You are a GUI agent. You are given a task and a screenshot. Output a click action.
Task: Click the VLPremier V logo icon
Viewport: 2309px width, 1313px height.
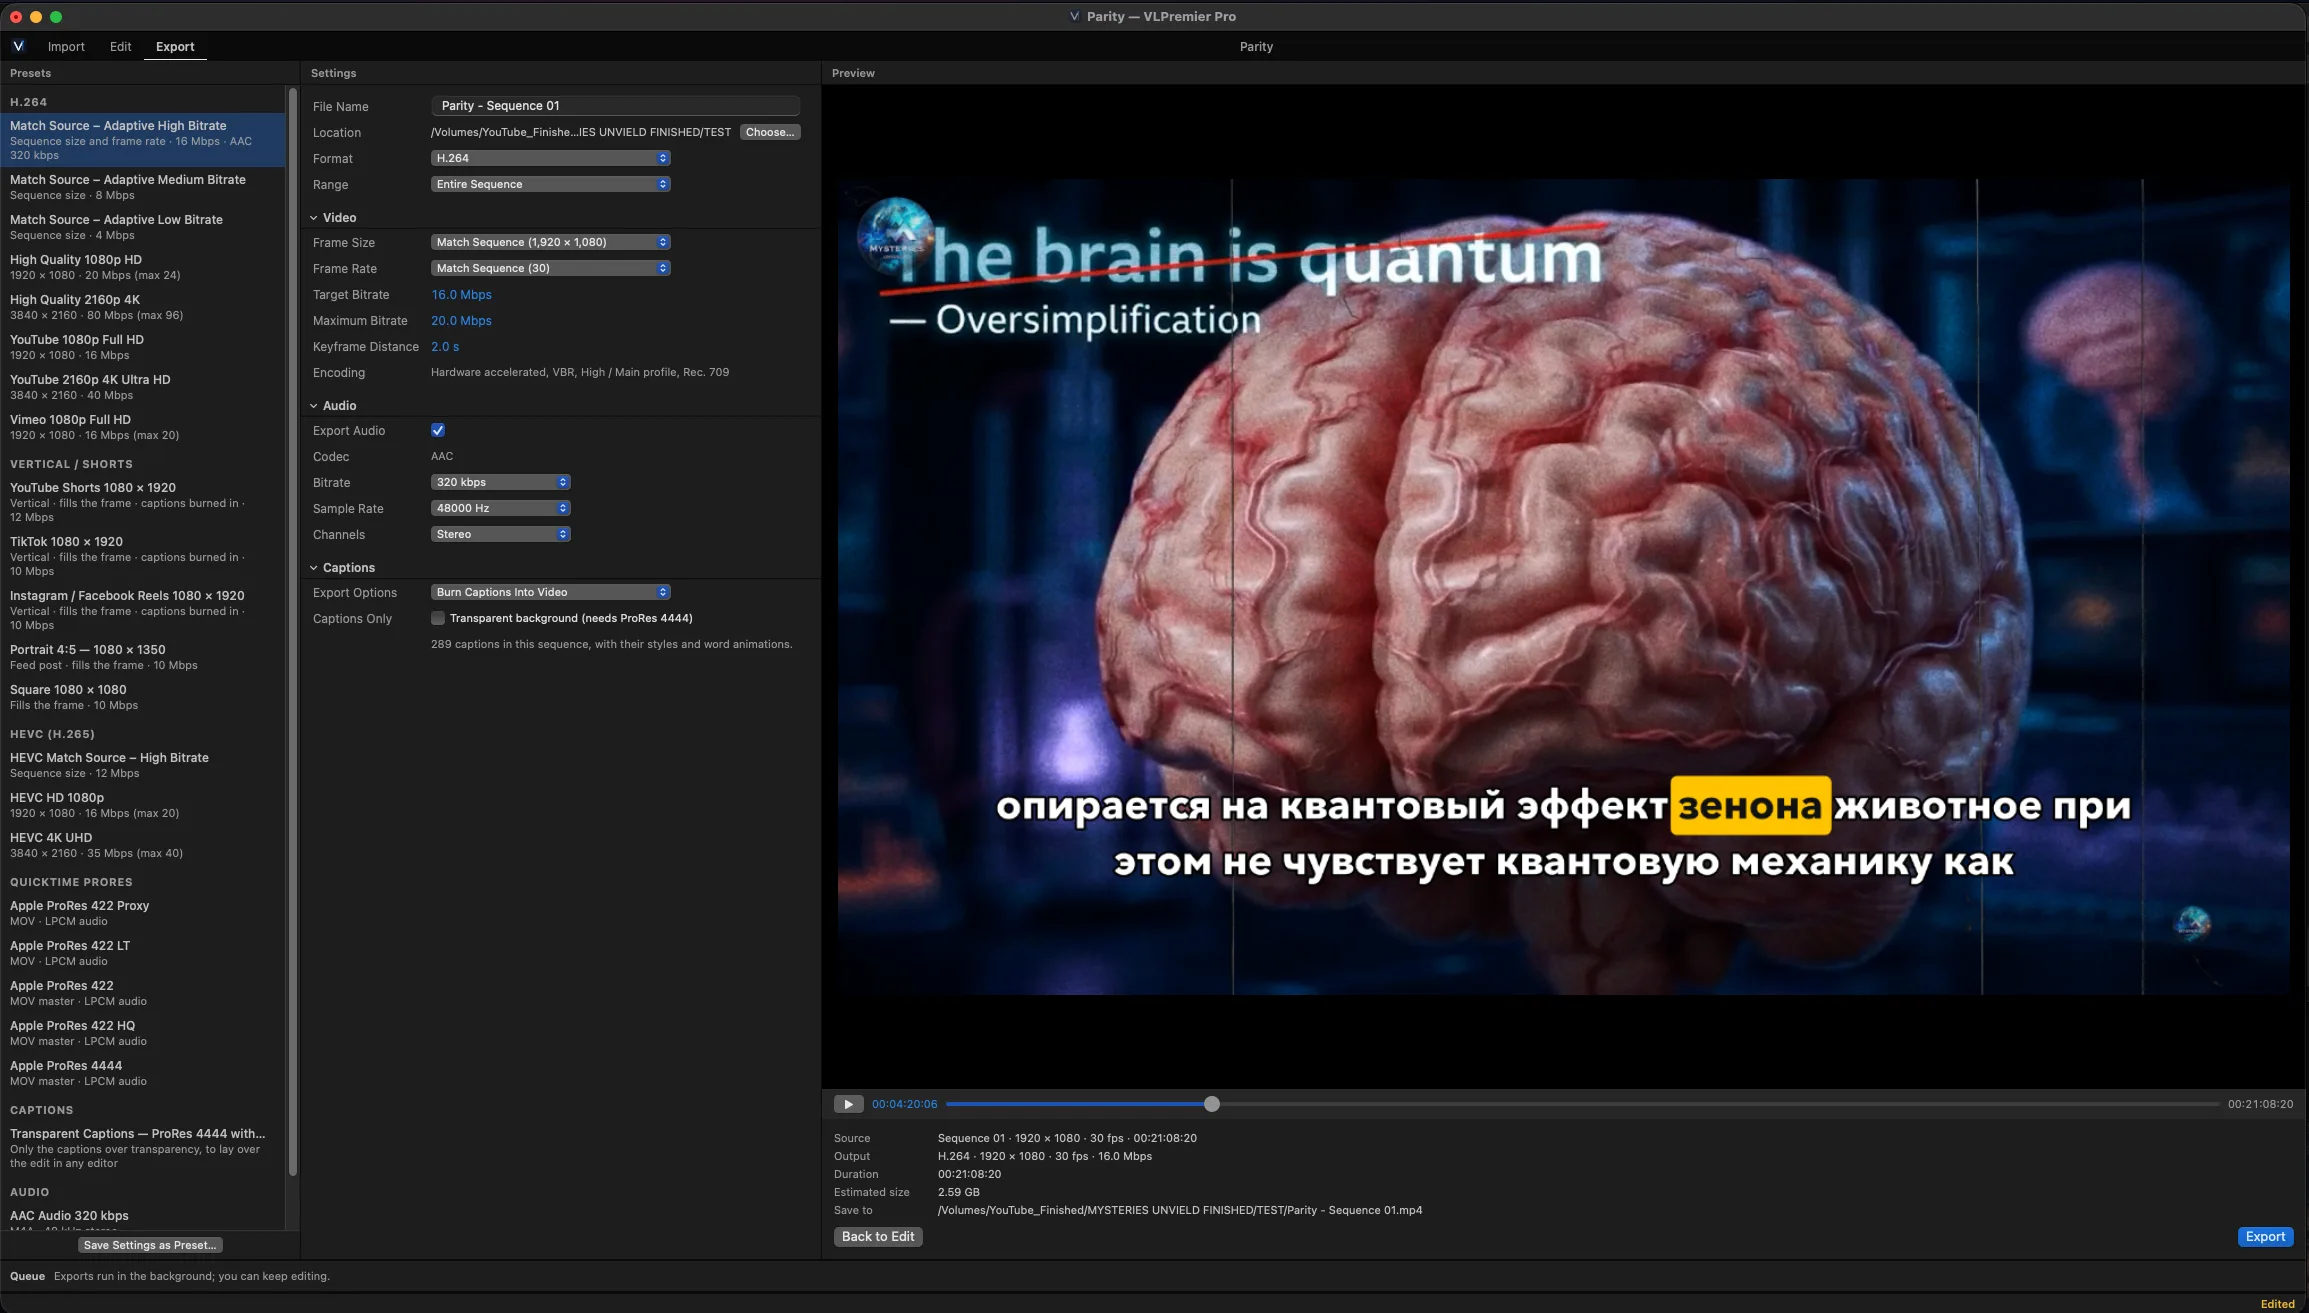pos(18,46)
